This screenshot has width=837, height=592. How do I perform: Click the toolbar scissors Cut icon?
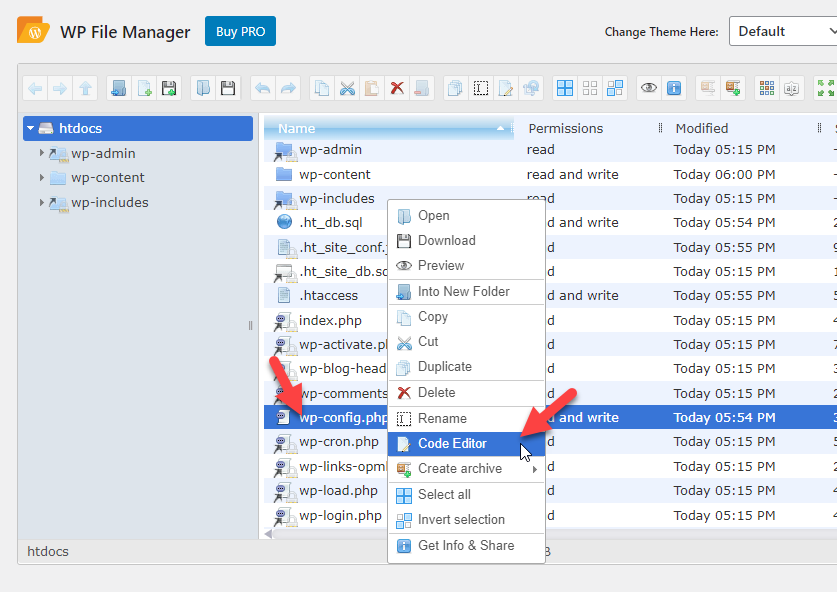coord(347,88)
